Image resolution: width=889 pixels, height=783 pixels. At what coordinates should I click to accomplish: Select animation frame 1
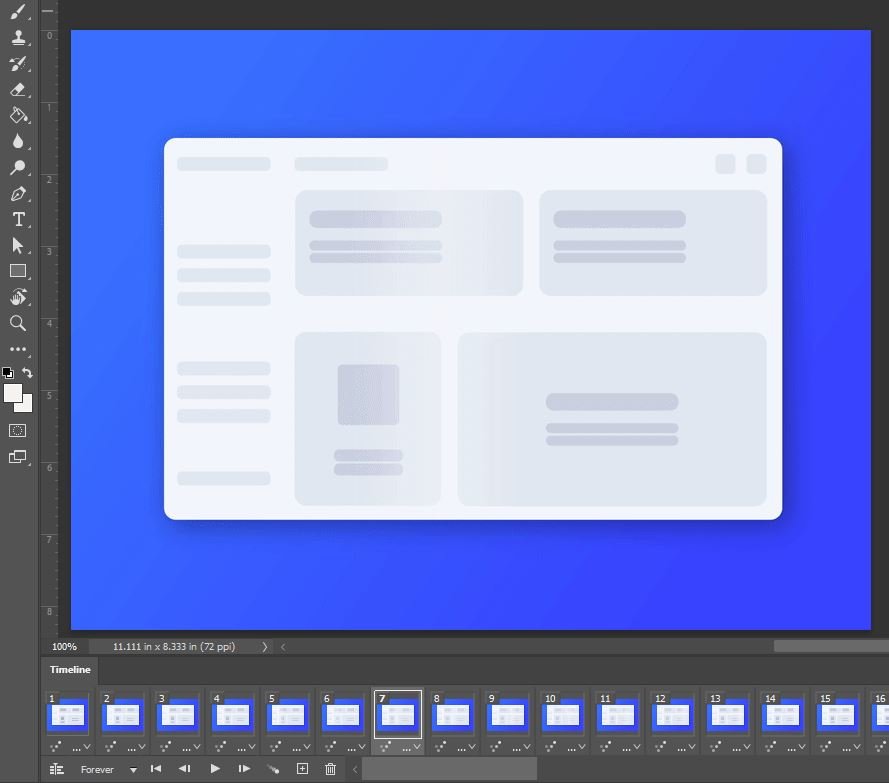tap(68, 714)
